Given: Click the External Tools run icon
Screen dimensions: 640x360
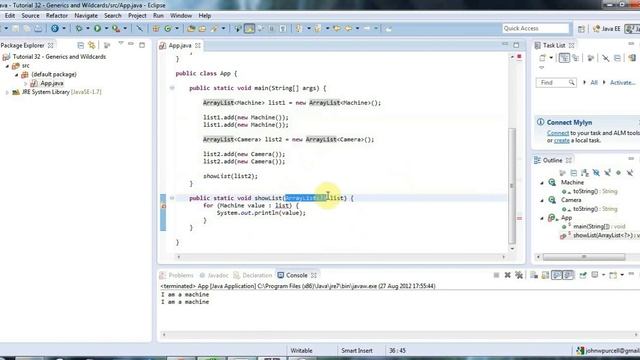Looking at the screenshot, I should (116, 28).
